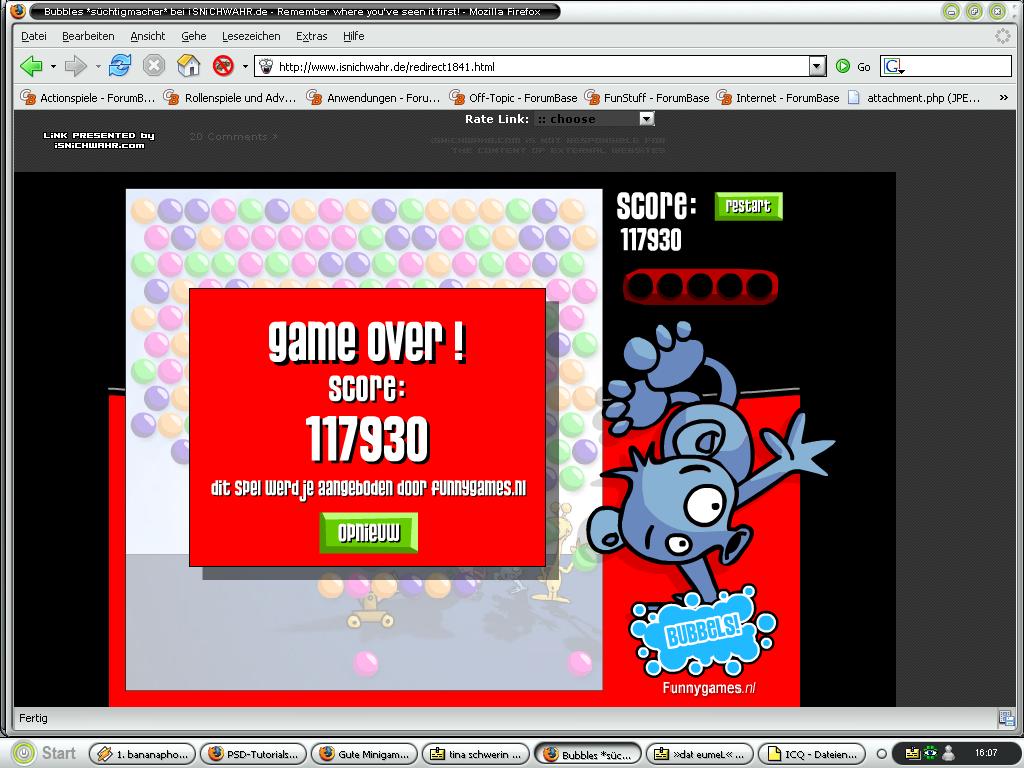Viewport: 1024px width, 768px height.
Task: Open FunStuff - ForumBase bookmark
Action: coord(647,98)
